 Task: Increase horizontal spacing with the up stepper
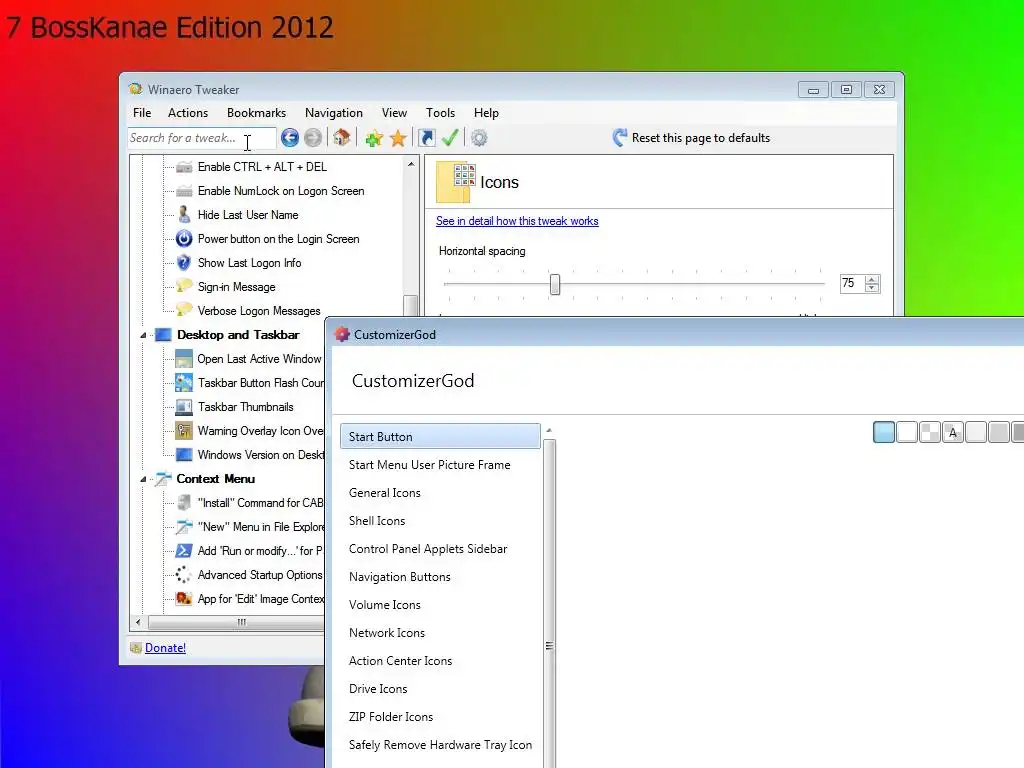(x=872, y=280)
